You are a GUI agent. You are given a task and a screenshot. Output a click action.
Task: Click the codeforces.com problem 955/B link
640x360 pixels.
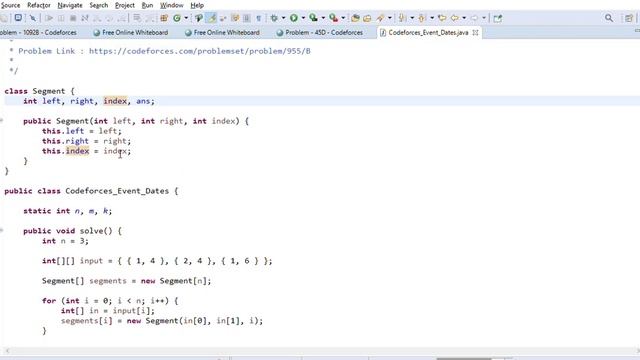200,51
